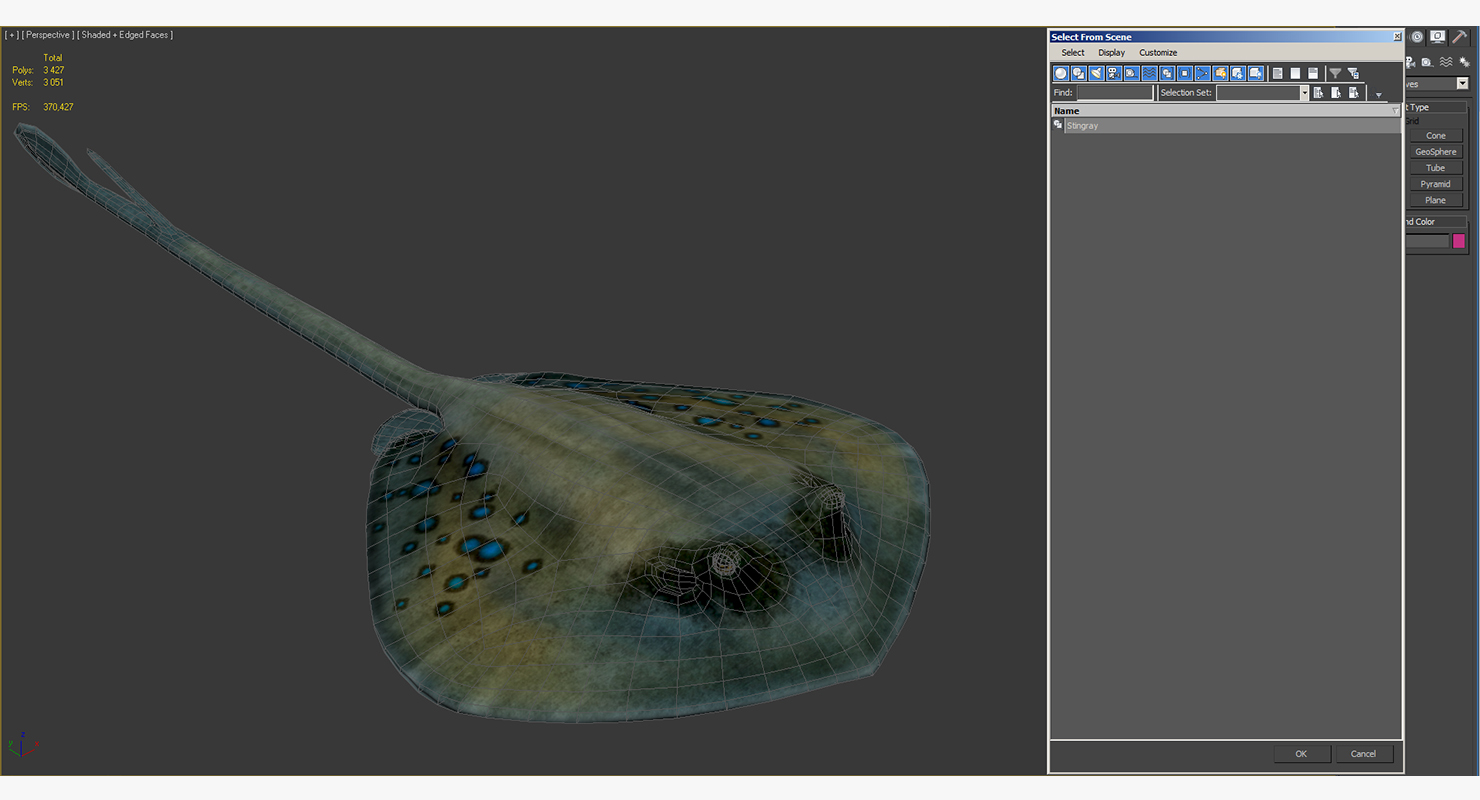This screenshot has height=800, width=1480.
Task: Click the Tube primitive button
Action: [1435, 168]
